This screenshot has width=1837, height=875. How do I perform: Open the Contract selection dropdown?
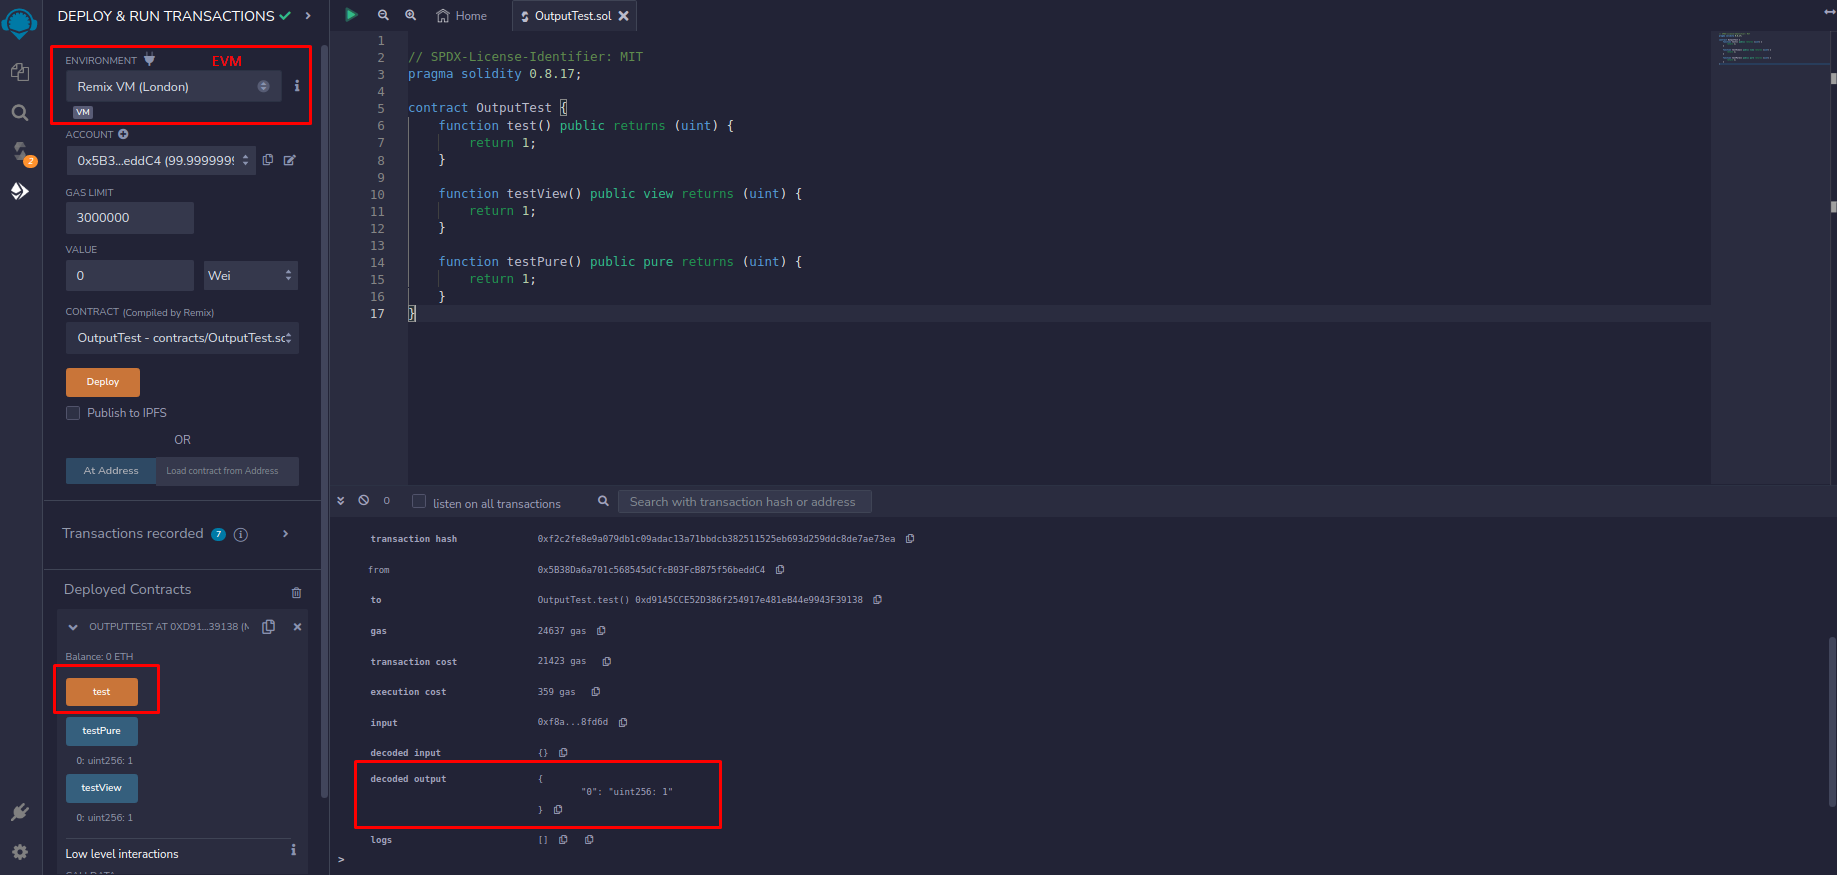coord(182,338)
